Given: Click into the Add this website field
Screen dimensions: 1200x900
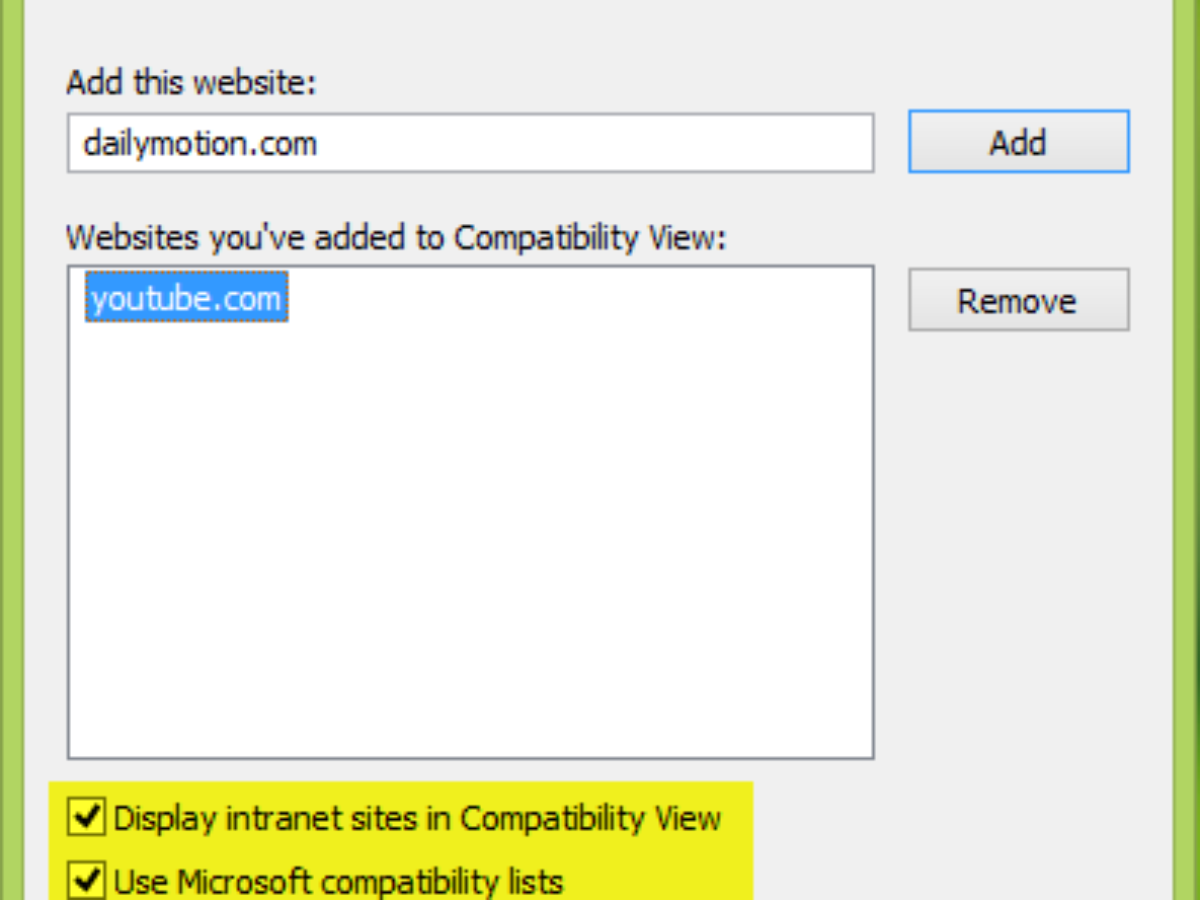Looking at the screenshot, I should tap(470, 143).
